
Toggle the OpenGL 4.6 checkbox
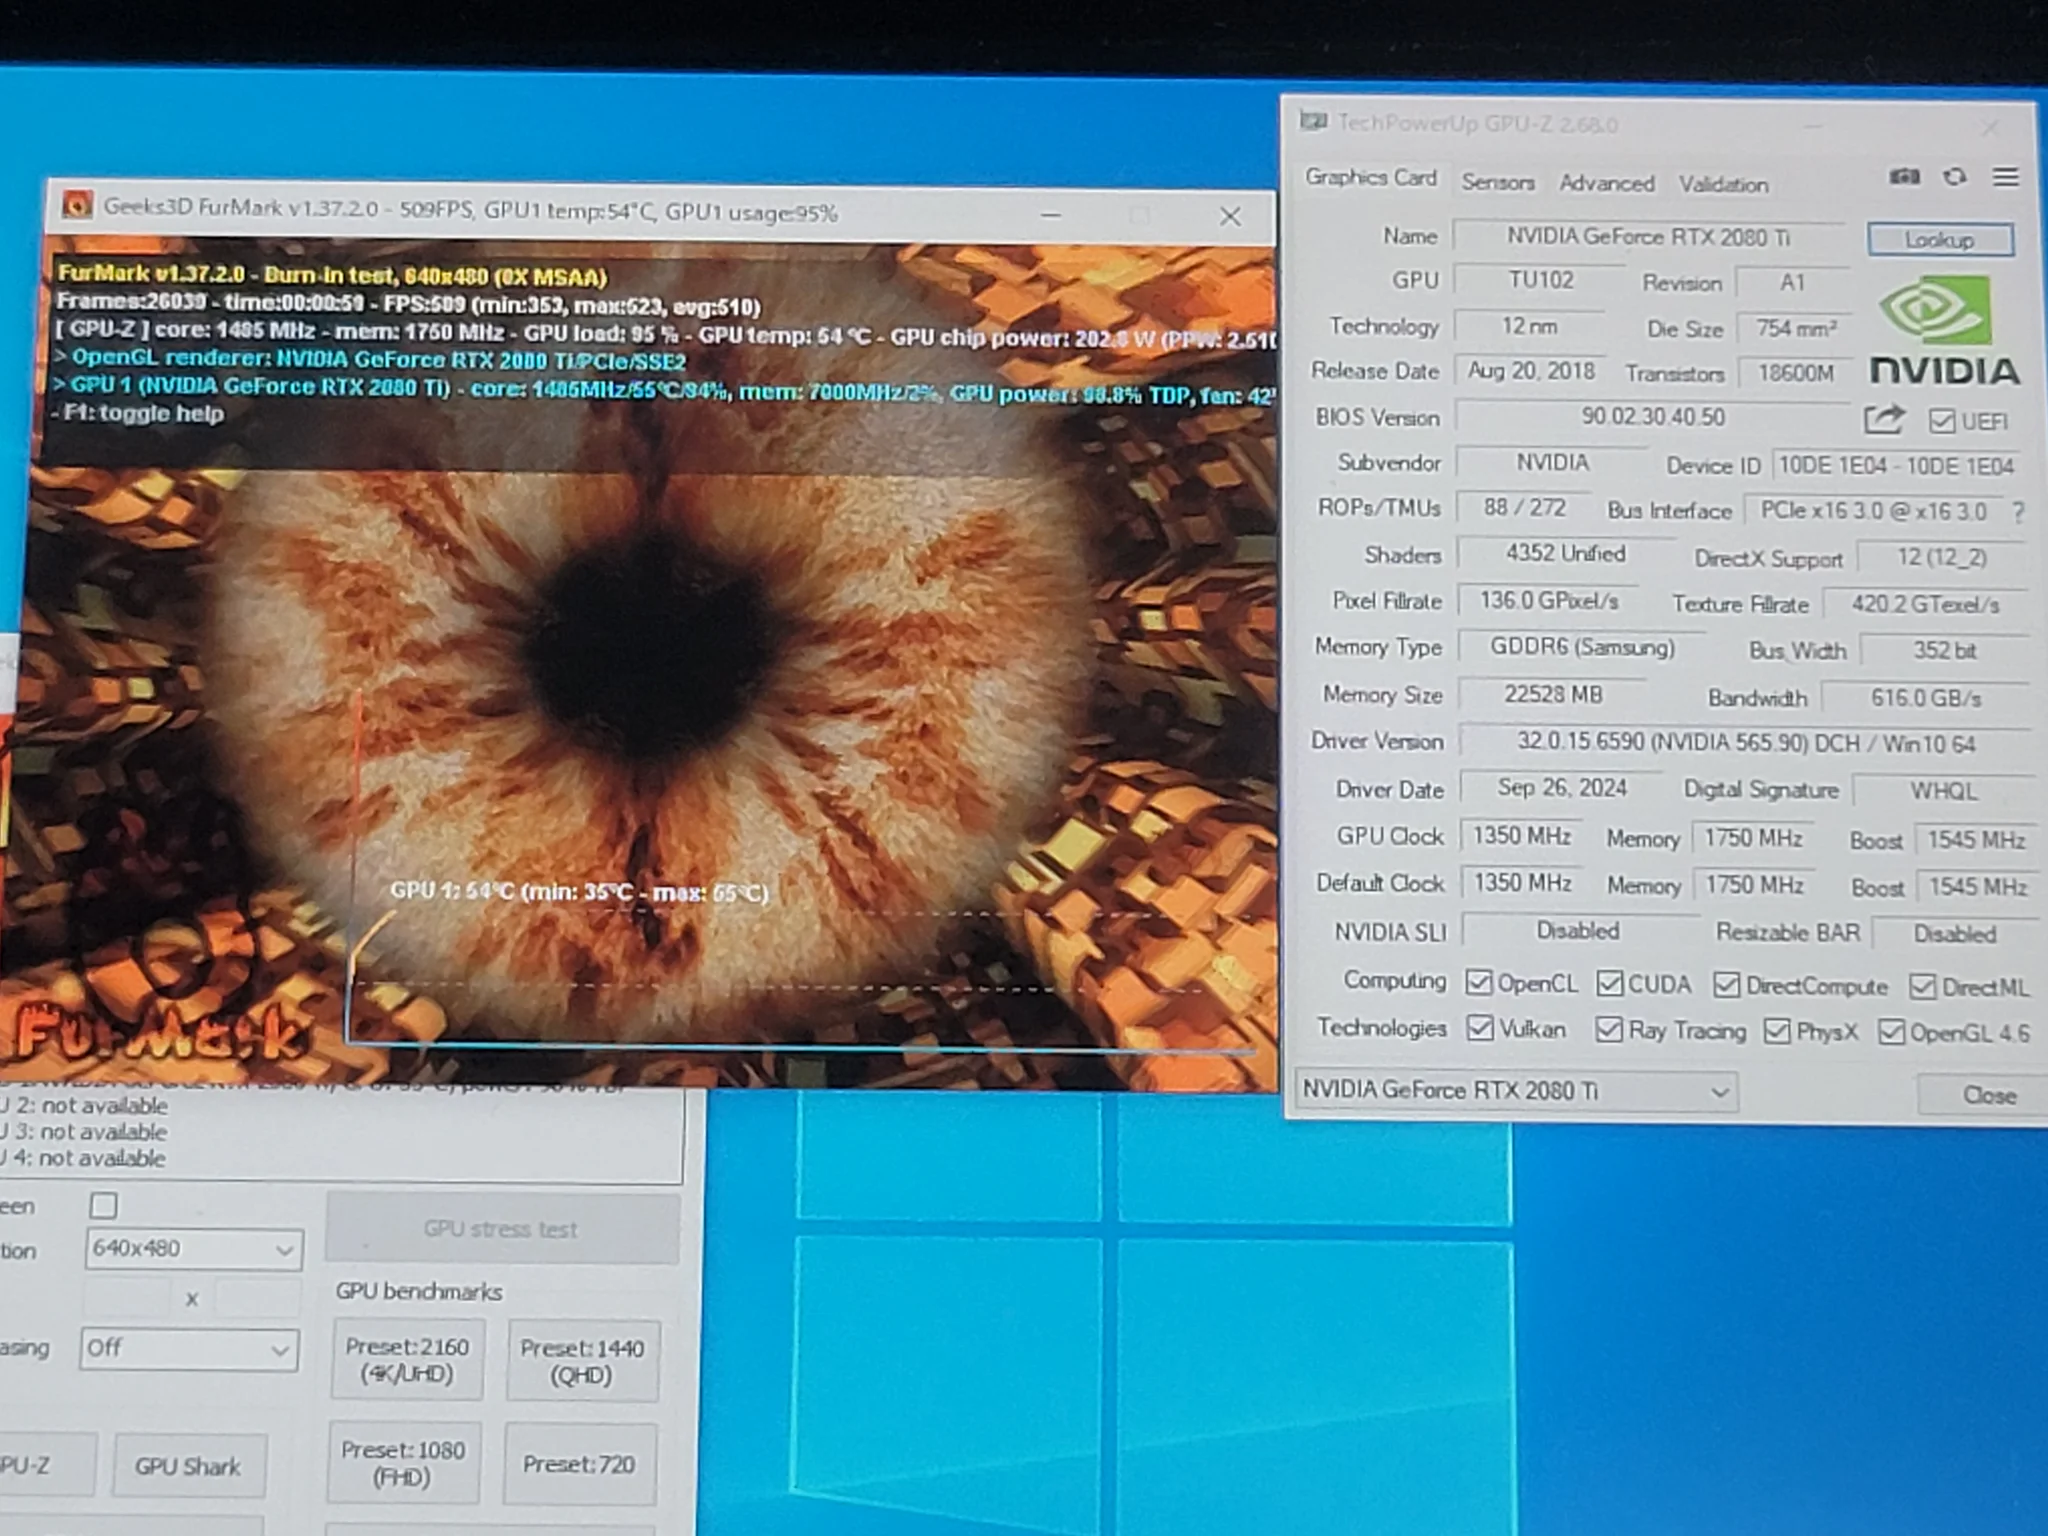point(1891,1032)
